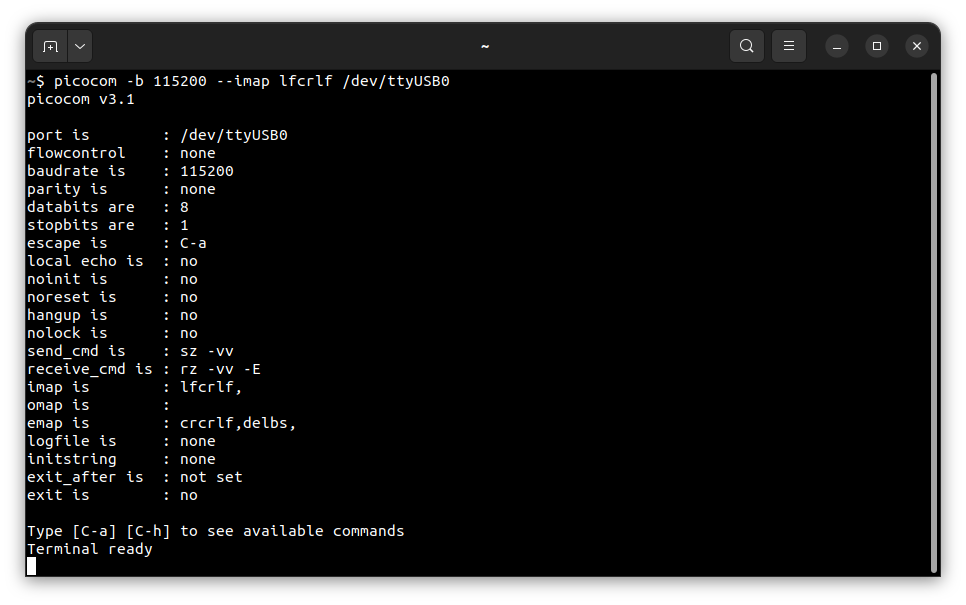Screen dimensions: 966x605
Task: Click the receive_cmd value "rz -vv -E"
Action: [x=220, y=369]
